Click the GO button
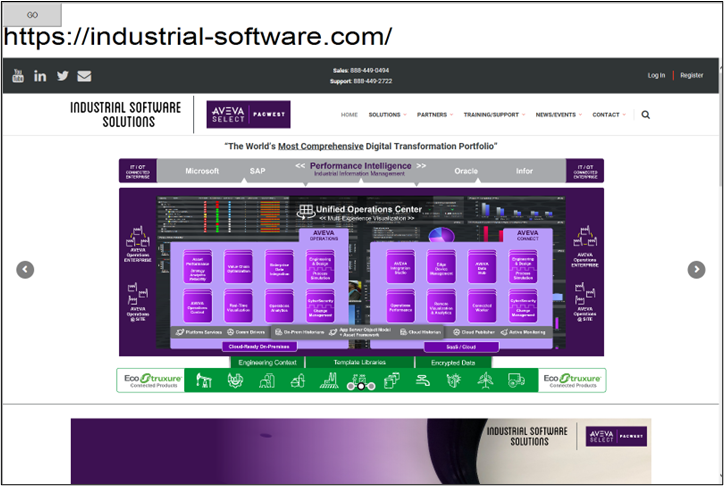The height and width of the screenshot is (486, 724). pyautogui.click(x=32, y=15)
